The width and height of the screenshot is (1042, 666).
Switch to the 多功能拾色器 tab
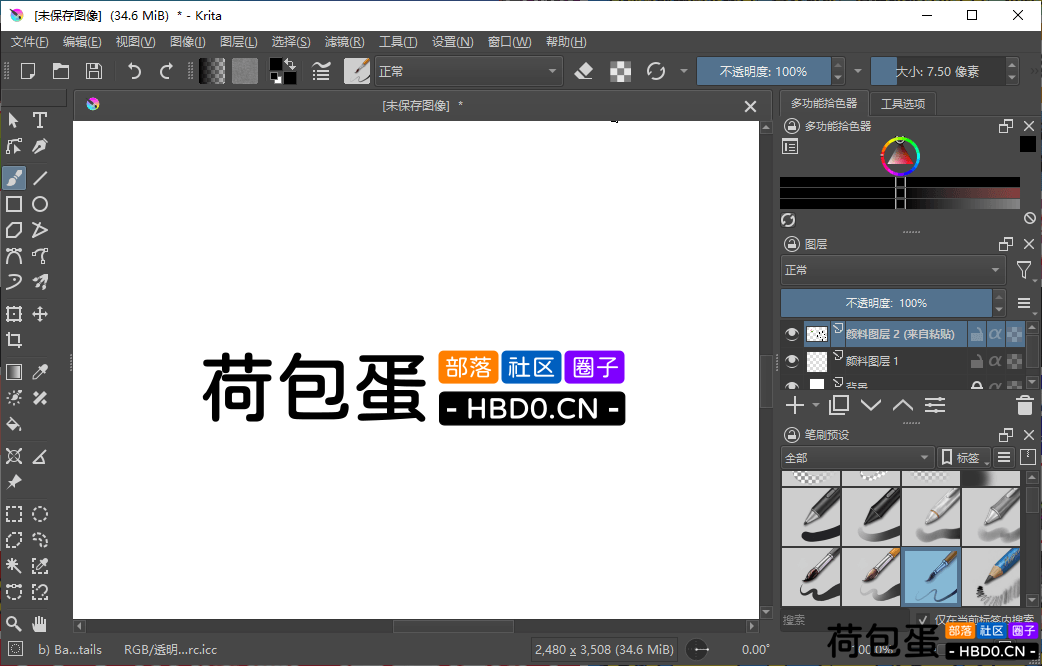[x=824, y=103]
